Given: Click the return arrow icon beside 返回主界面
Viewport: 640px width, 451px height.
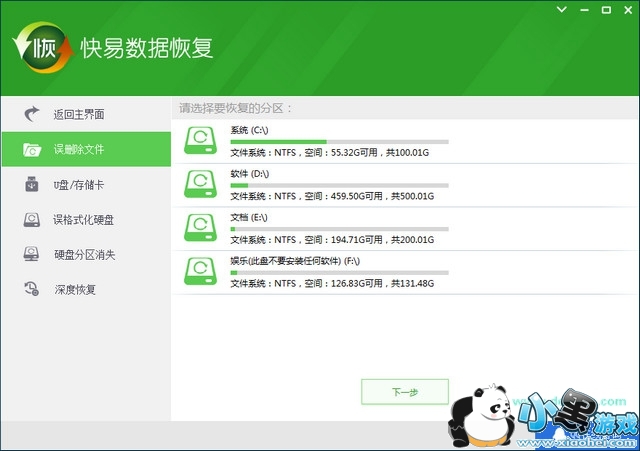Looking at the screenshot, I should [x=32, y=114].
